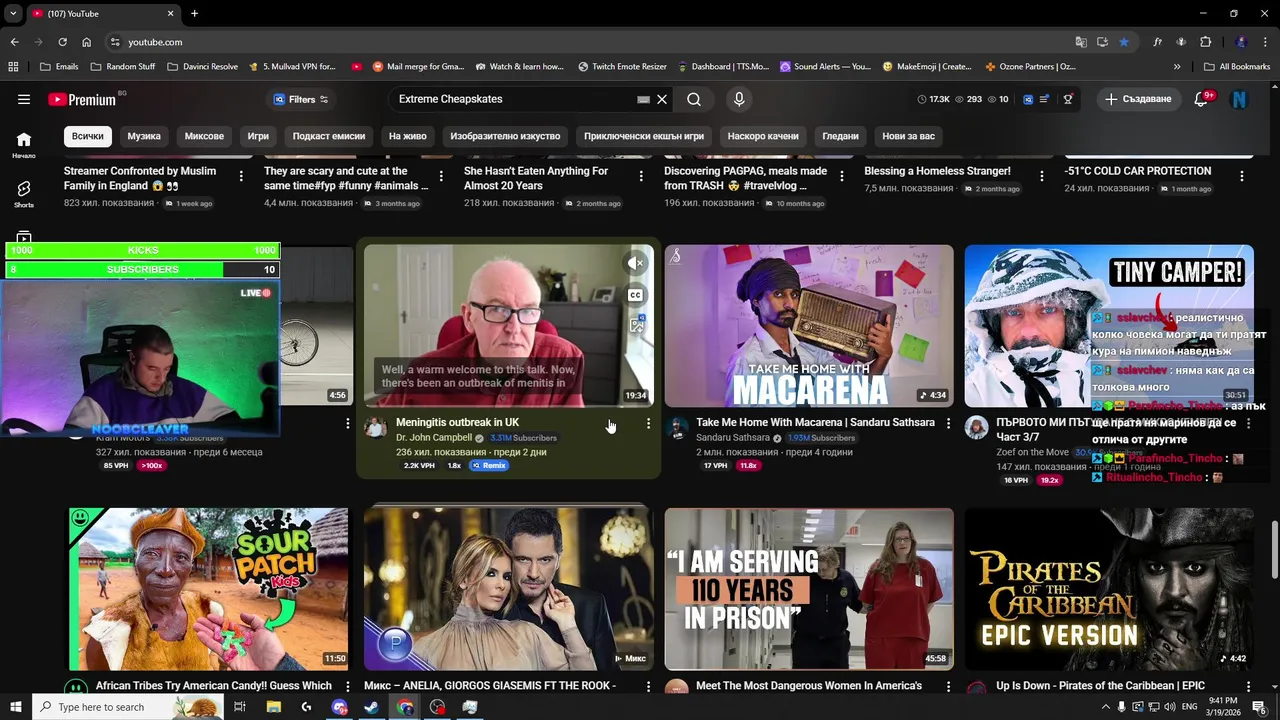Open more options for She Hasn't Eaten Anything video

click(x=641, y=176)
